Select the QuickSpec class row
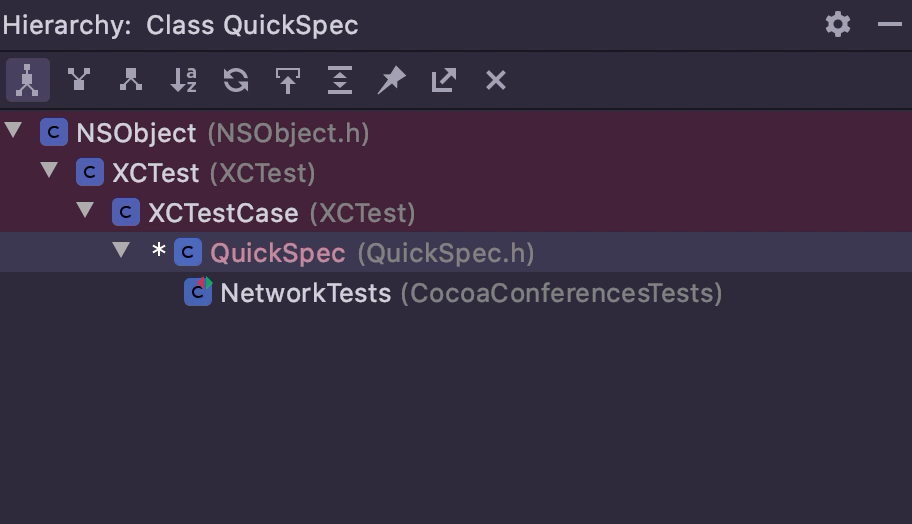This screenshot has width=912, height=524. [456, 252]
